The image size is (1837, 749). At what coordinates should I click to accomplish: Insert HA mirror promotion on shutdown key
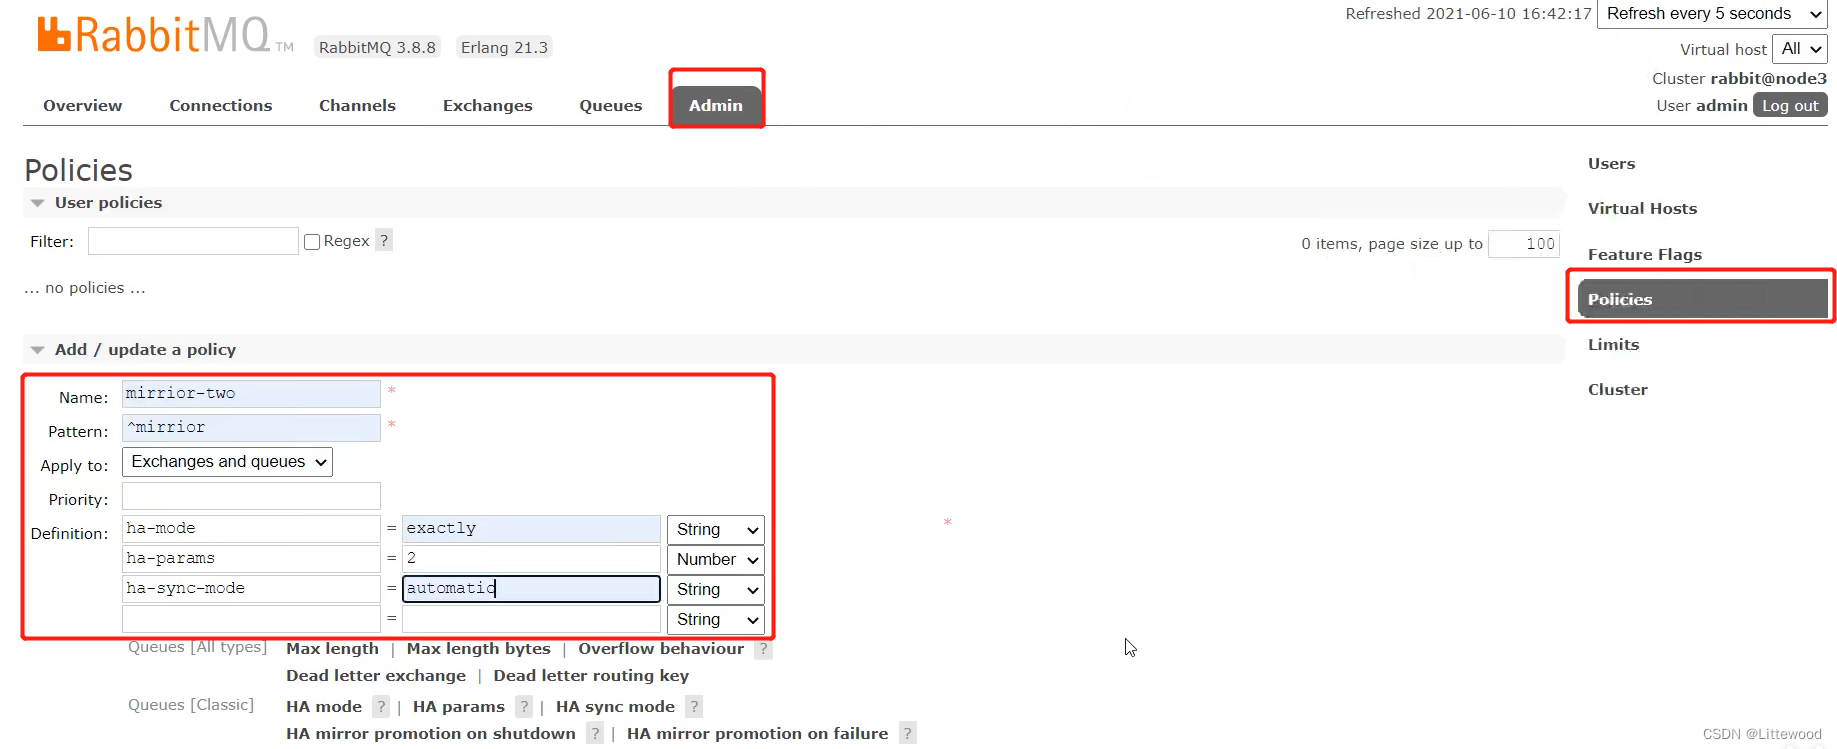point(431,734)
